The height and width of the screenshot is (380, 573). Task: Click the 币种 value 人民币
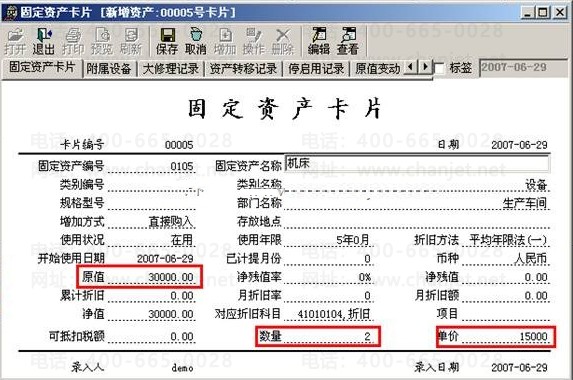pos(530,259)
